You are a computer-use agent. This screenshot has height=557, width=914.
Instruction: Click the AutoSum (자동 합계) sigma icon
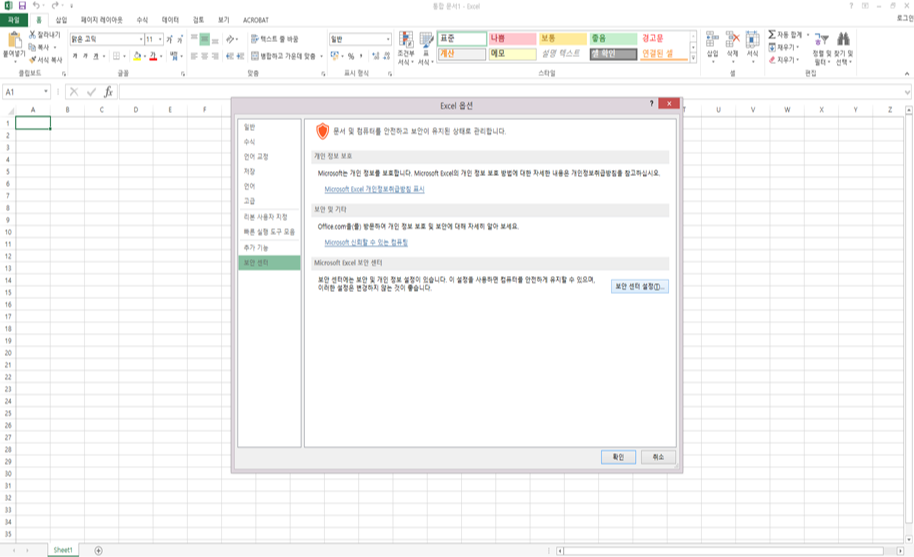click(772, 35)
